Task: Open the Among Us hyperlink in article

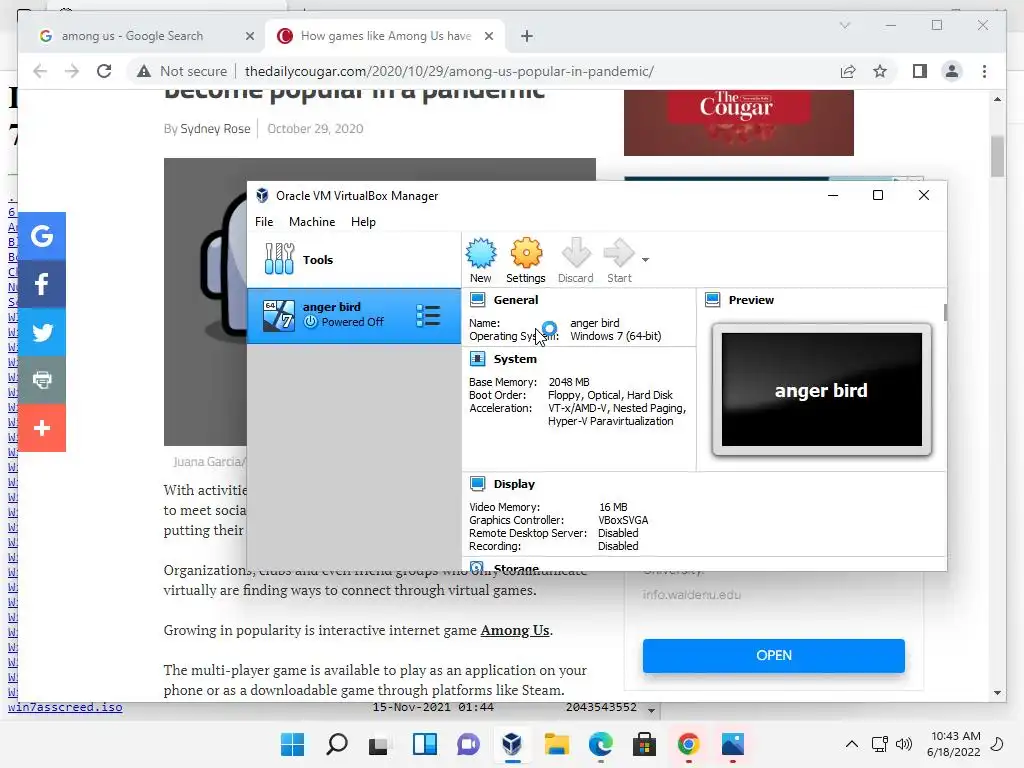Action: [x=515, y=630]
